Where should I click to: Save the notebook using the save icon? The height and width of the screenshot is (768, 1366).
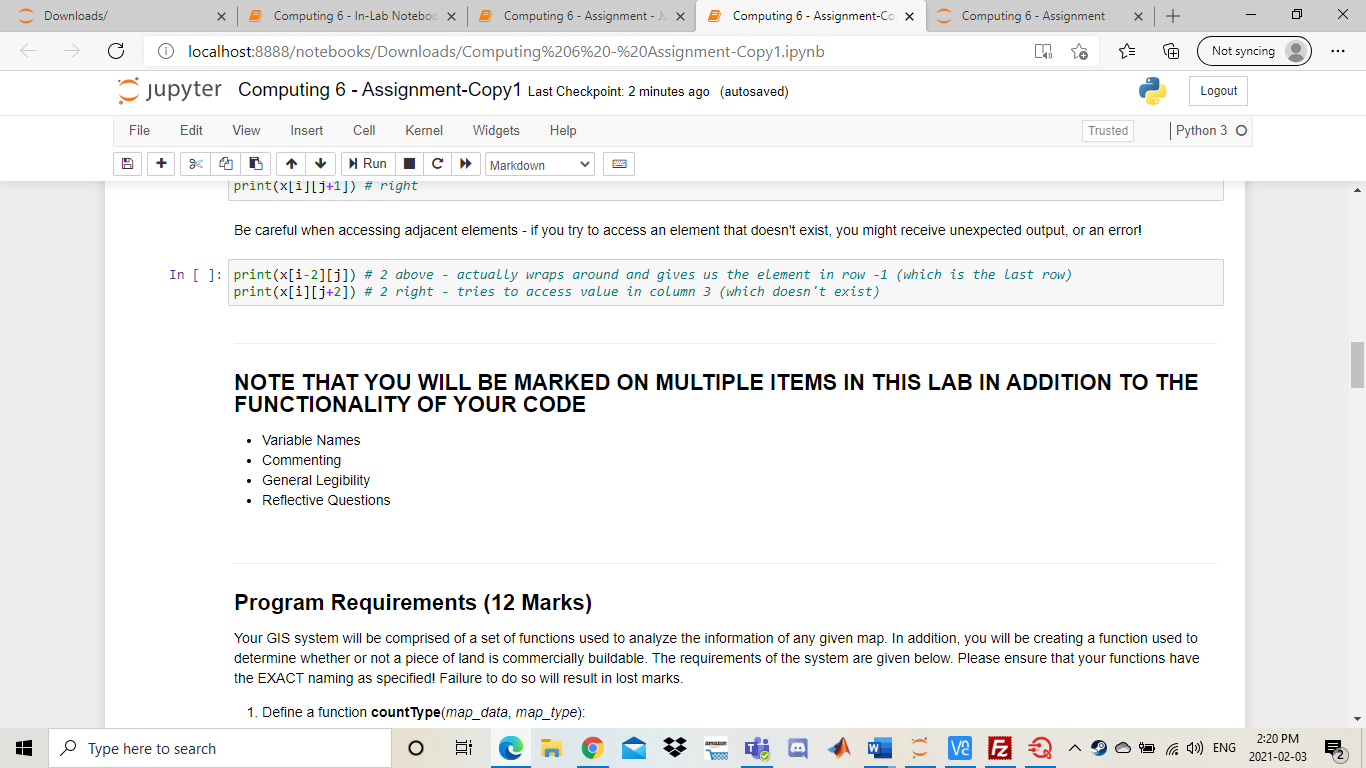[127, 164]
